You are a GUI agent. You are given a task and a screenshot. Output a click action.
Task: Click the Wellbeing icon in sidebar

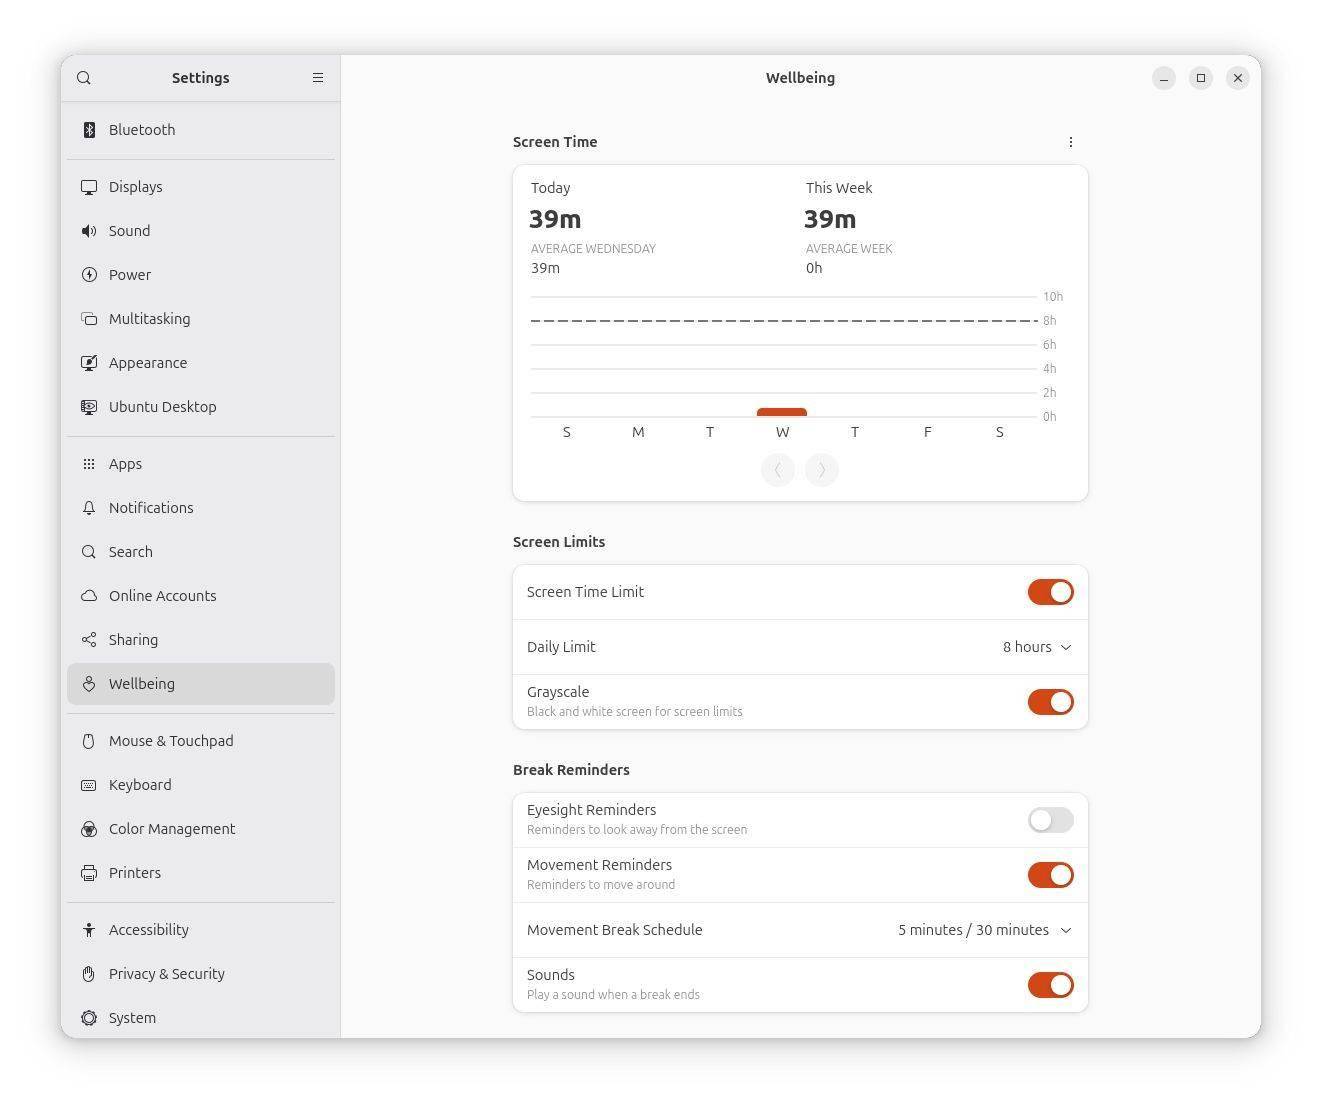pyautogui.click(x=89, y=684)
